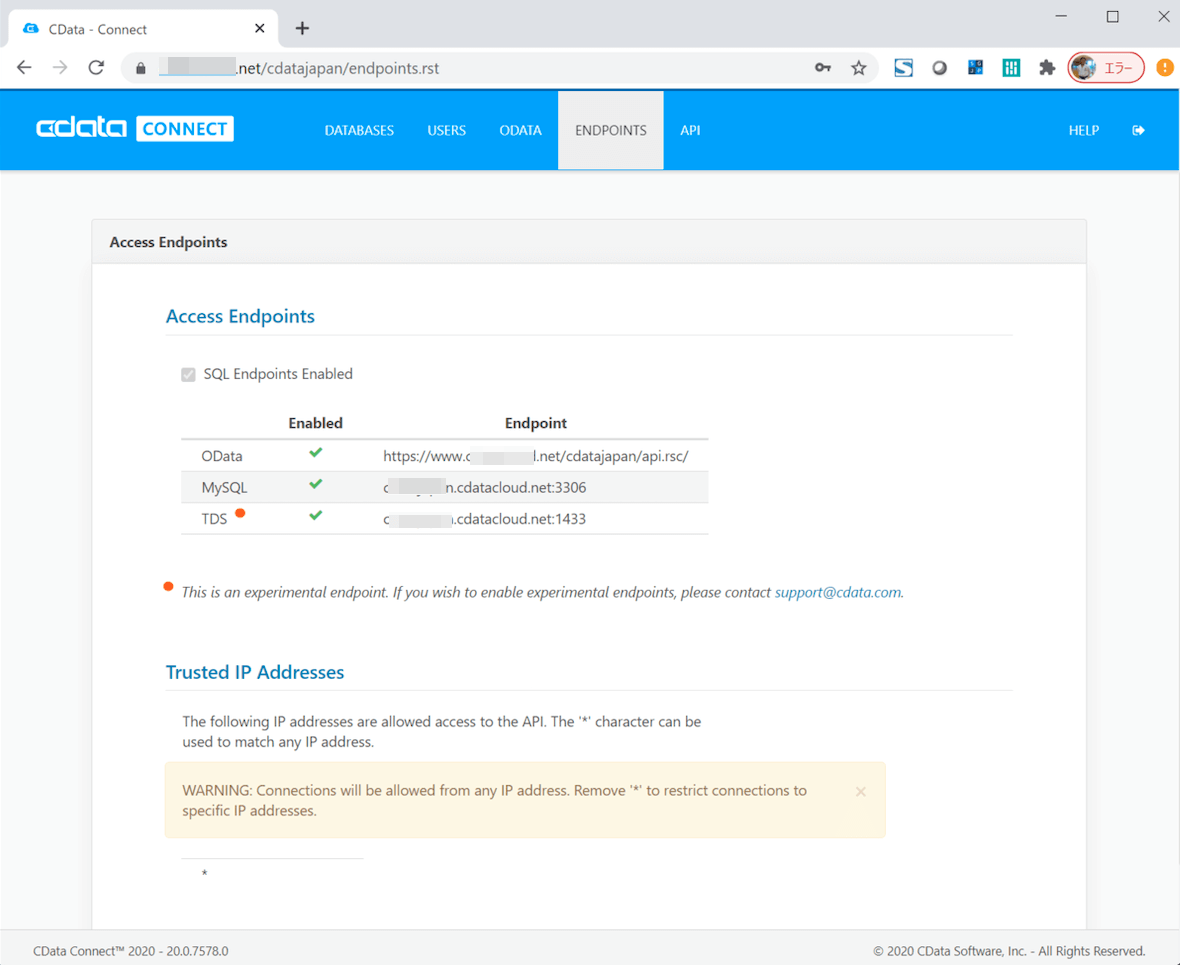Click the Enabled column header
The width and height of the screenshot is (1180, 965).
(315, 423)
